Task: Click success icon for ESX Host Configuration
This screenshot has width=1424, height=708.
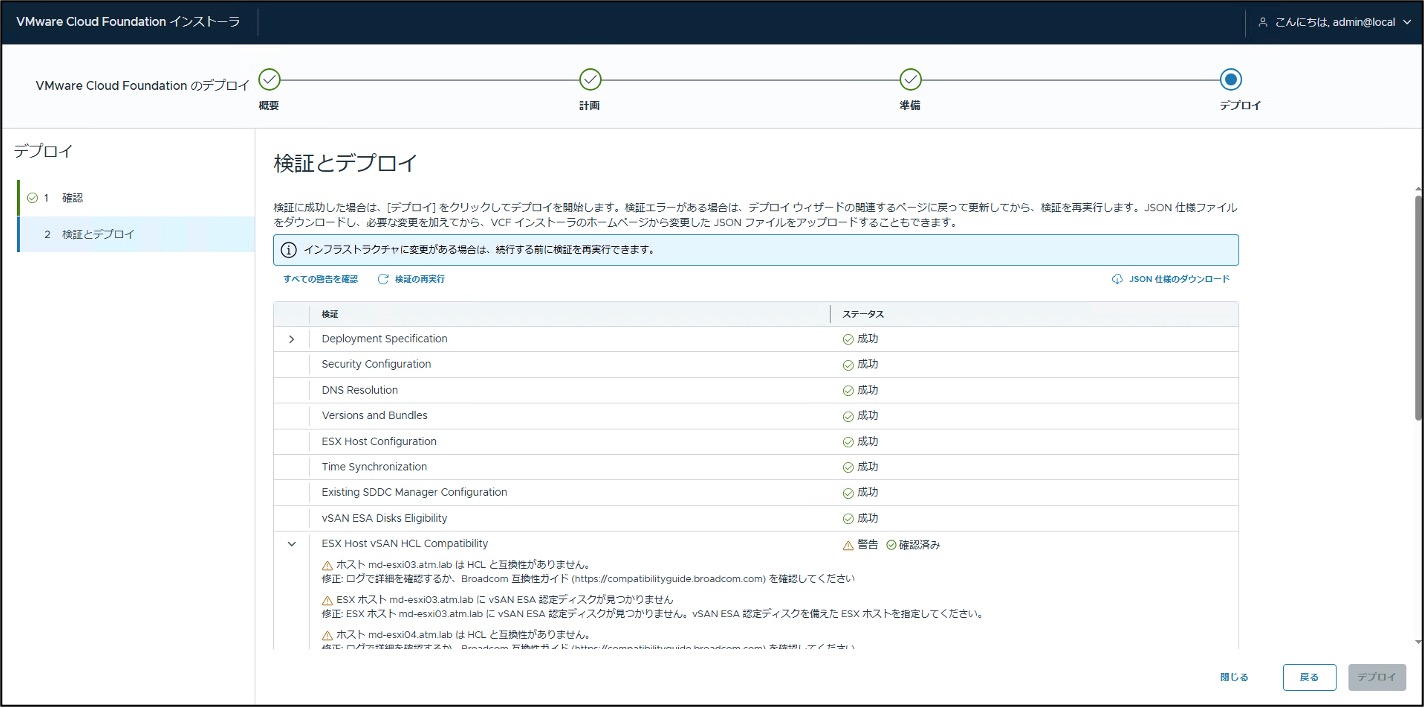Action: pos(848,442)
